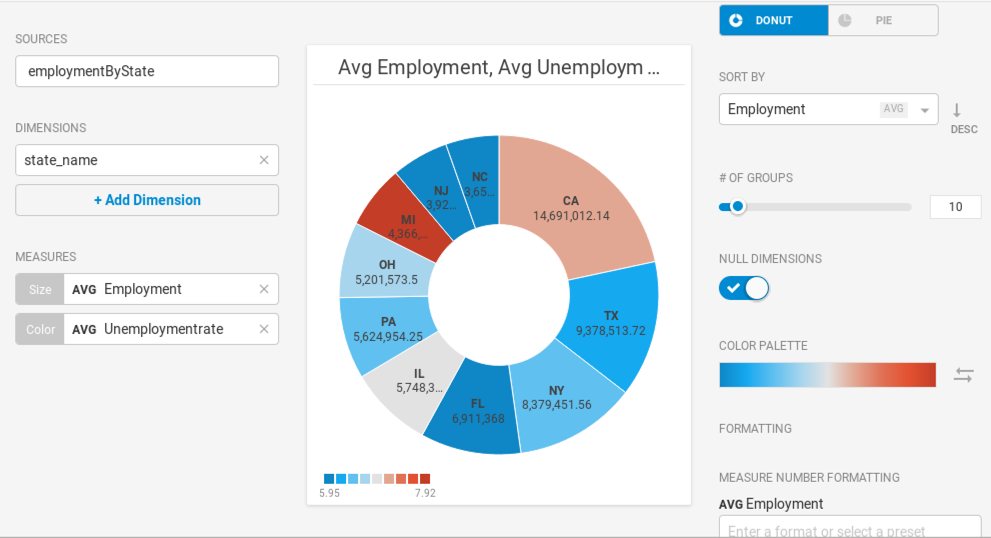991x538 pixels.
Task: Open the Sort By Employment dropdown
Action: 828,109
